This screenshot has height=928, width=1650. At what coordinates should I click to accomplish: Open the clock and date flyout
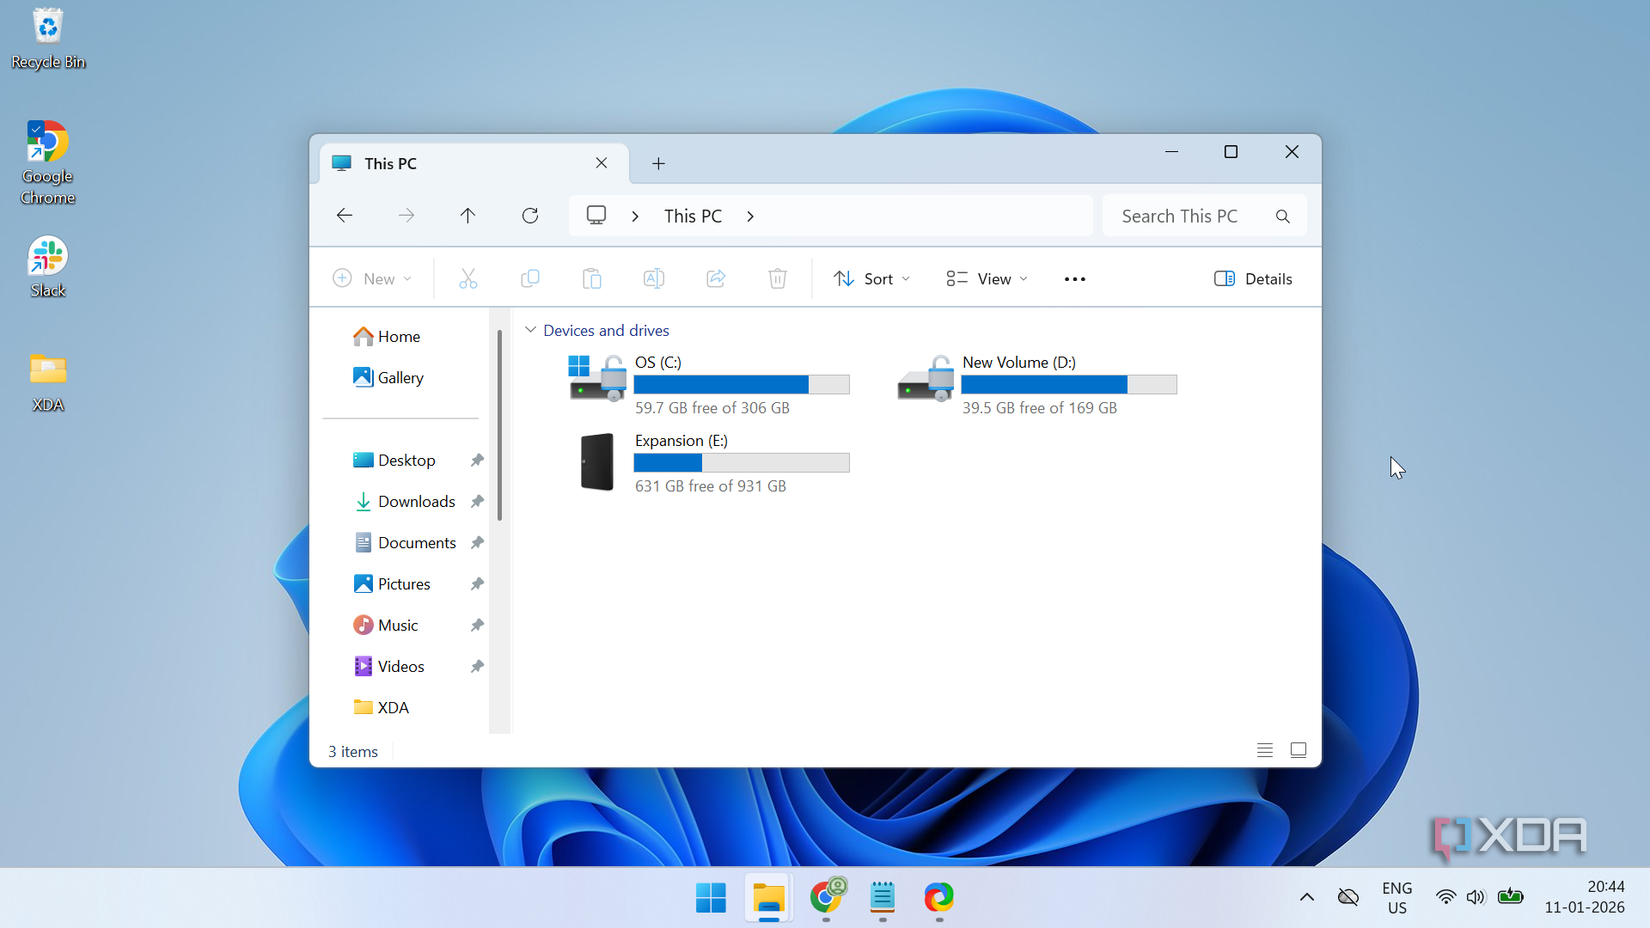point(1585,897)
